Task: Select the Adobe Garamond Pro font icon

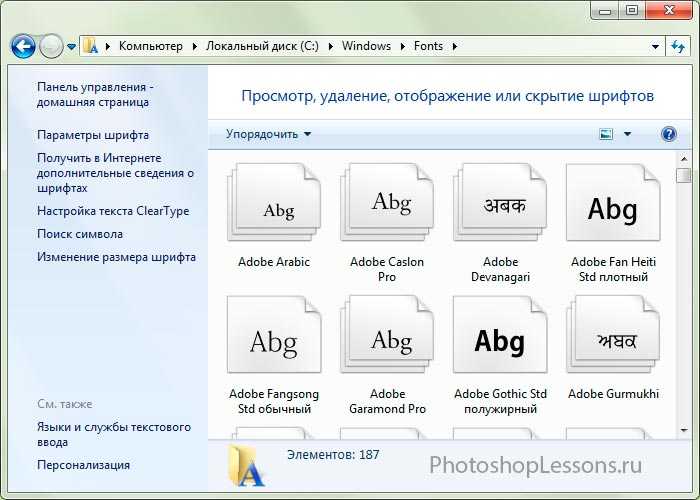Action: click(387, 334)
